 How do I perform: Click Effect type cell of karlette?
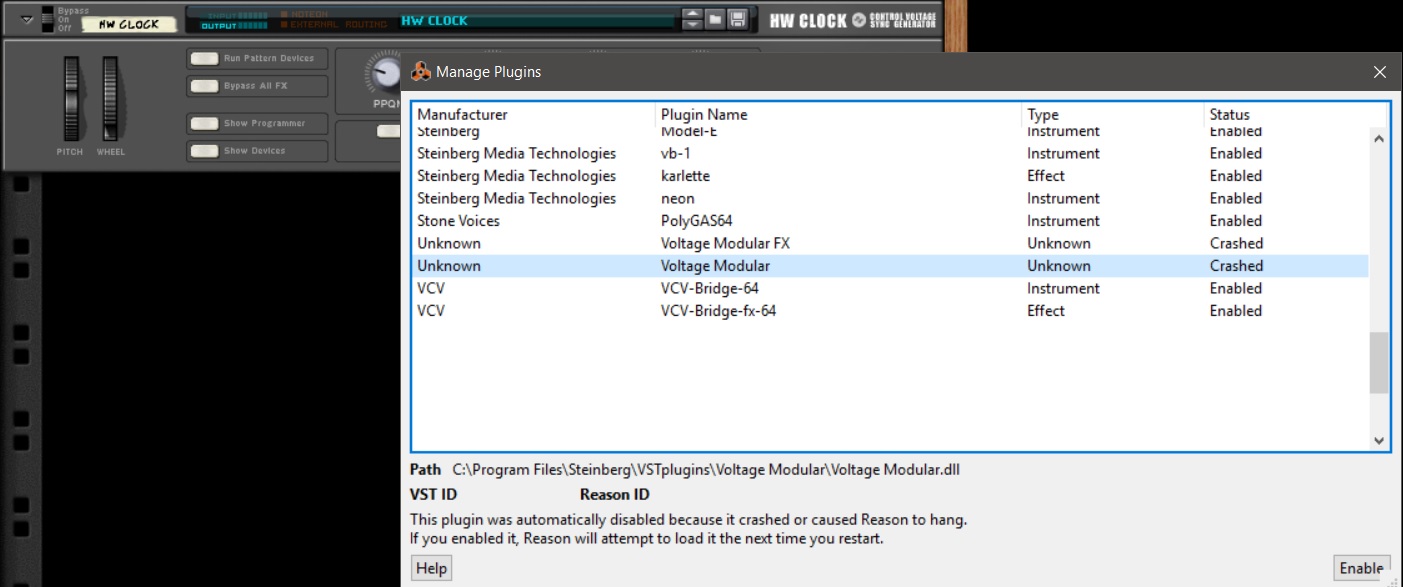pos(1045,176)
